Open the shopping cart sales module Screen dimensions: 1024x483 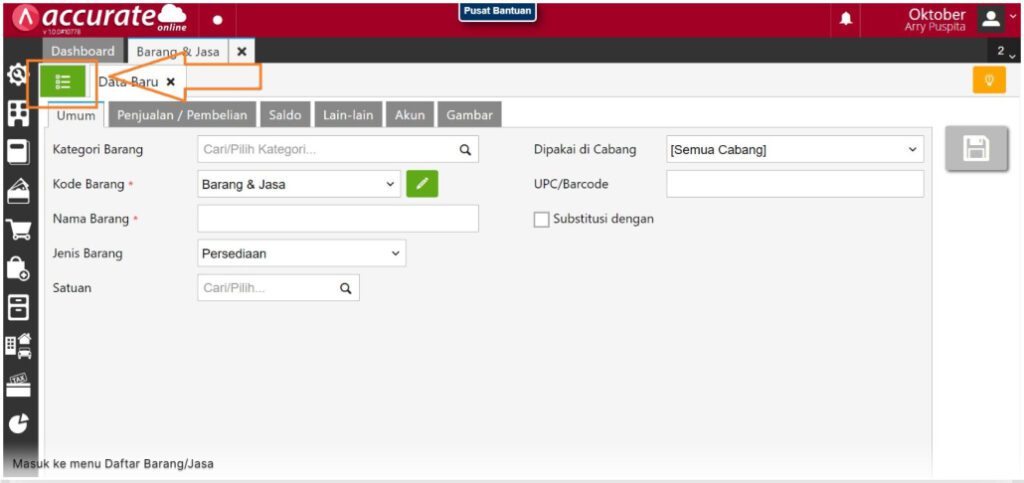pos(18,230)
